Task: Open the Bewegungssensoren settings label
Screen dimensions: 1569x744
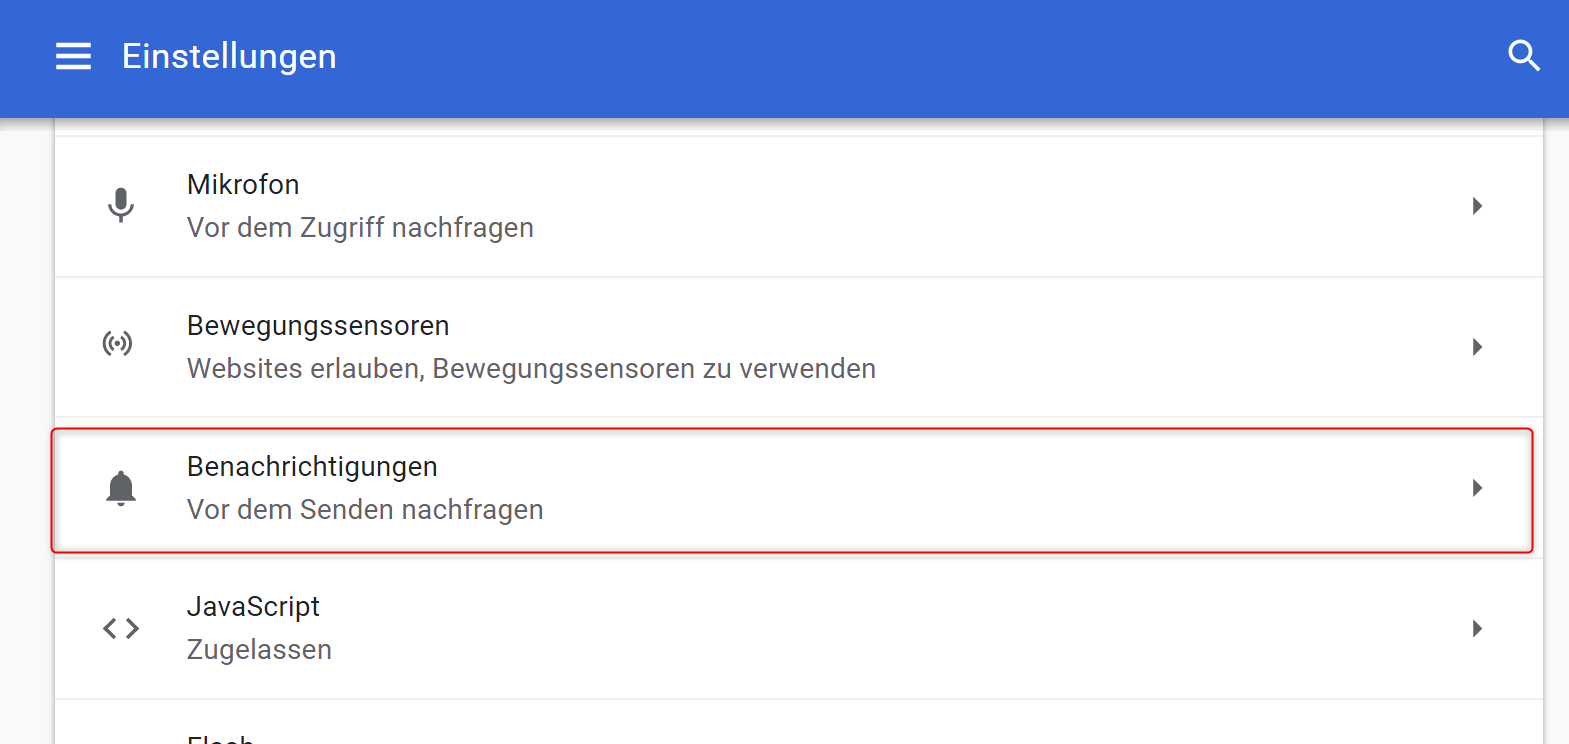Action: click(318, 326)
